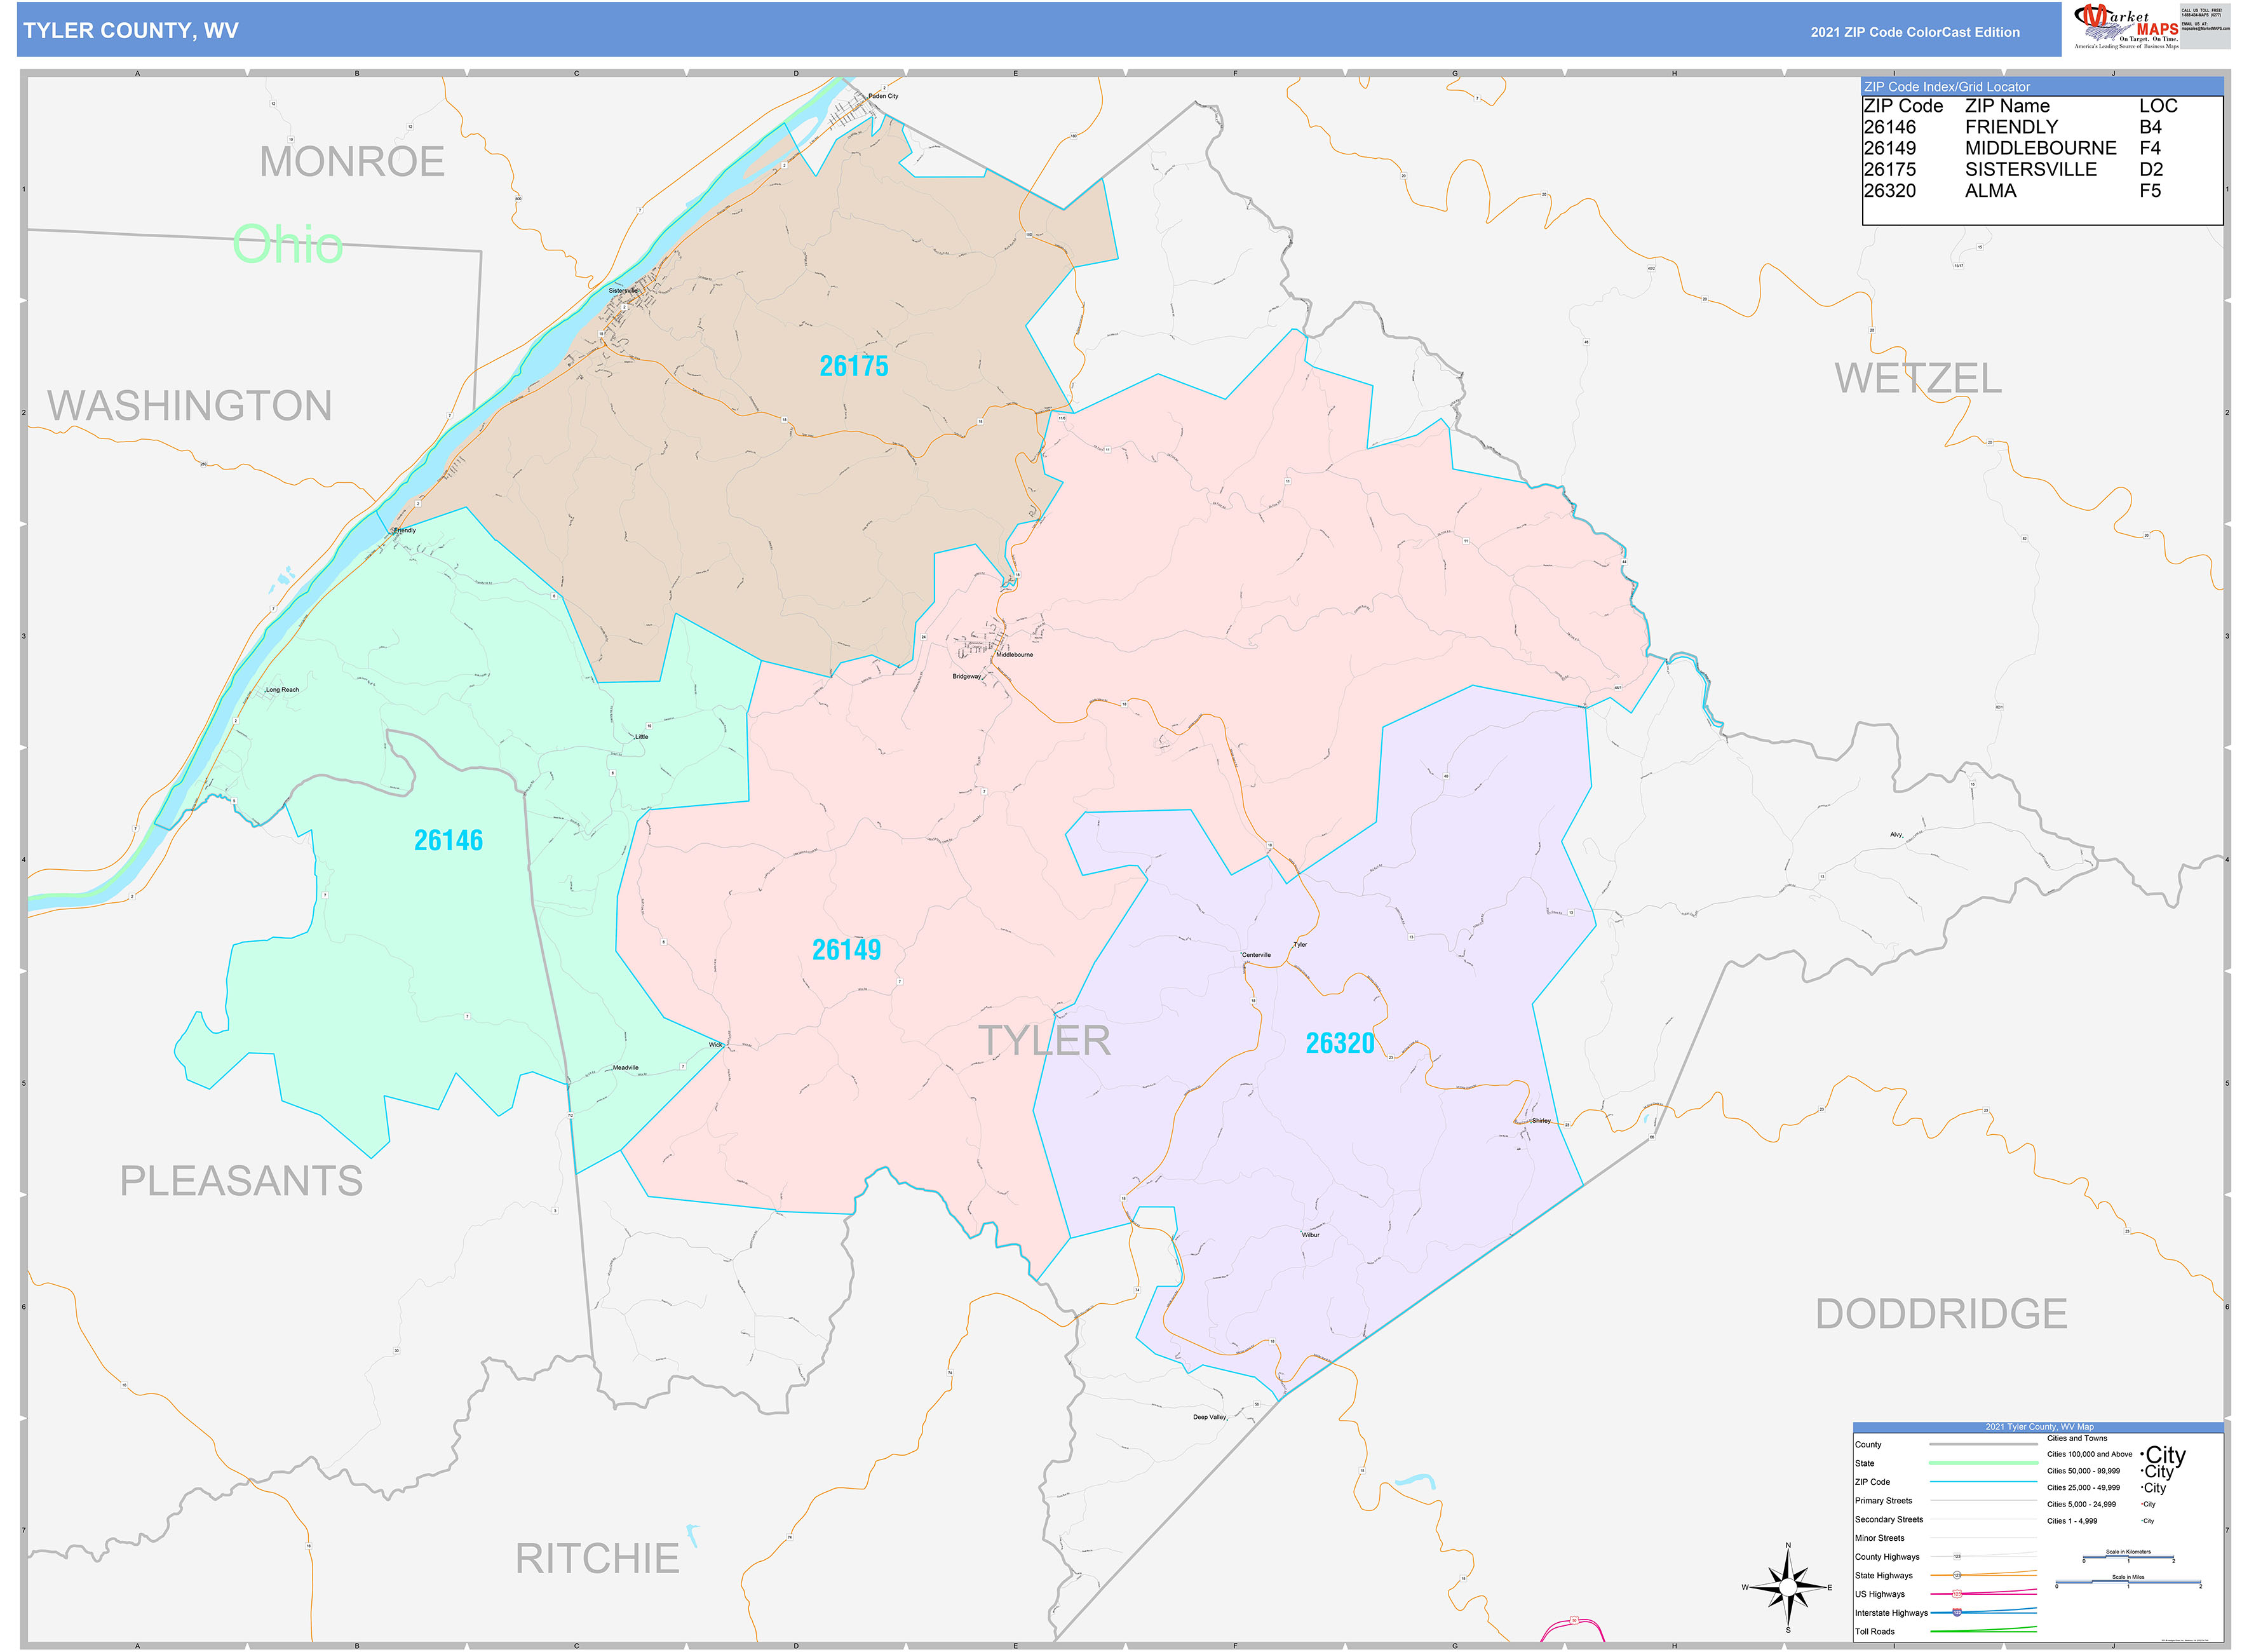Select the SISTERSVILLE entry in ZIP index
The image size is (2242, 1652).
pos(2030,170)
